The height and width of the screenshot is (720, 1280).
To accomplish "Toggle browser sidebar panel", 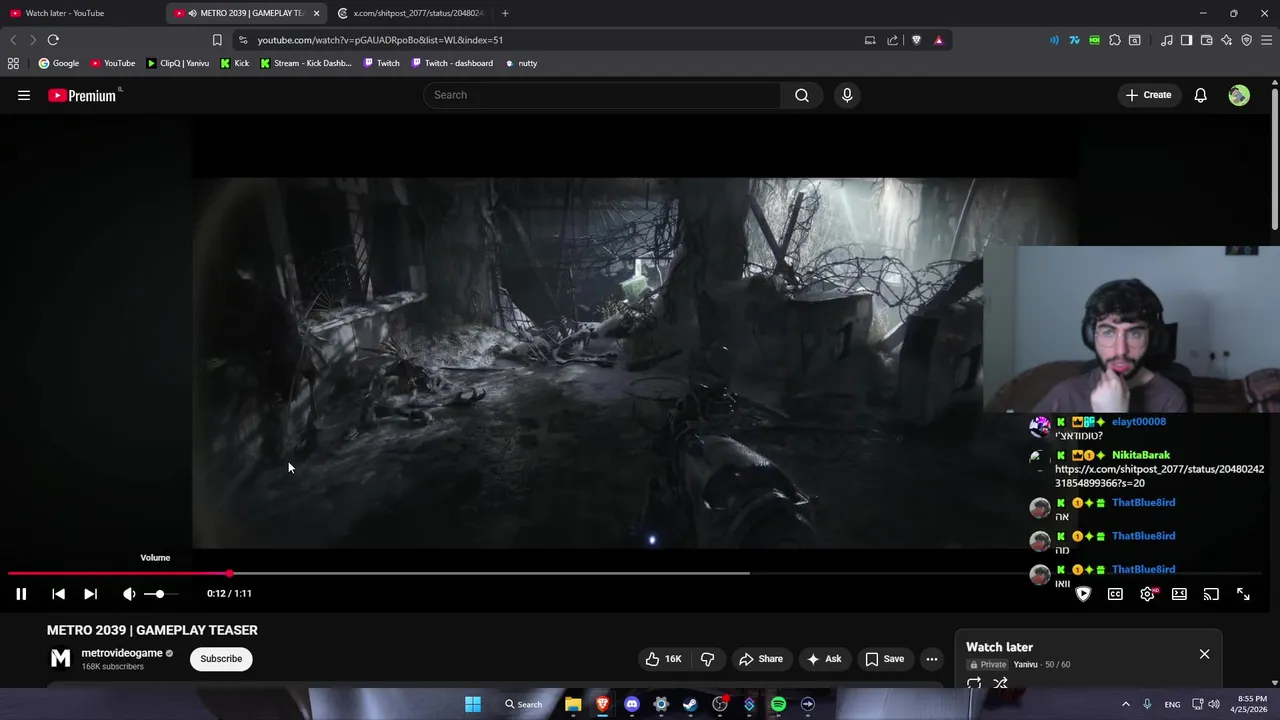I will tap(1186, 40).
